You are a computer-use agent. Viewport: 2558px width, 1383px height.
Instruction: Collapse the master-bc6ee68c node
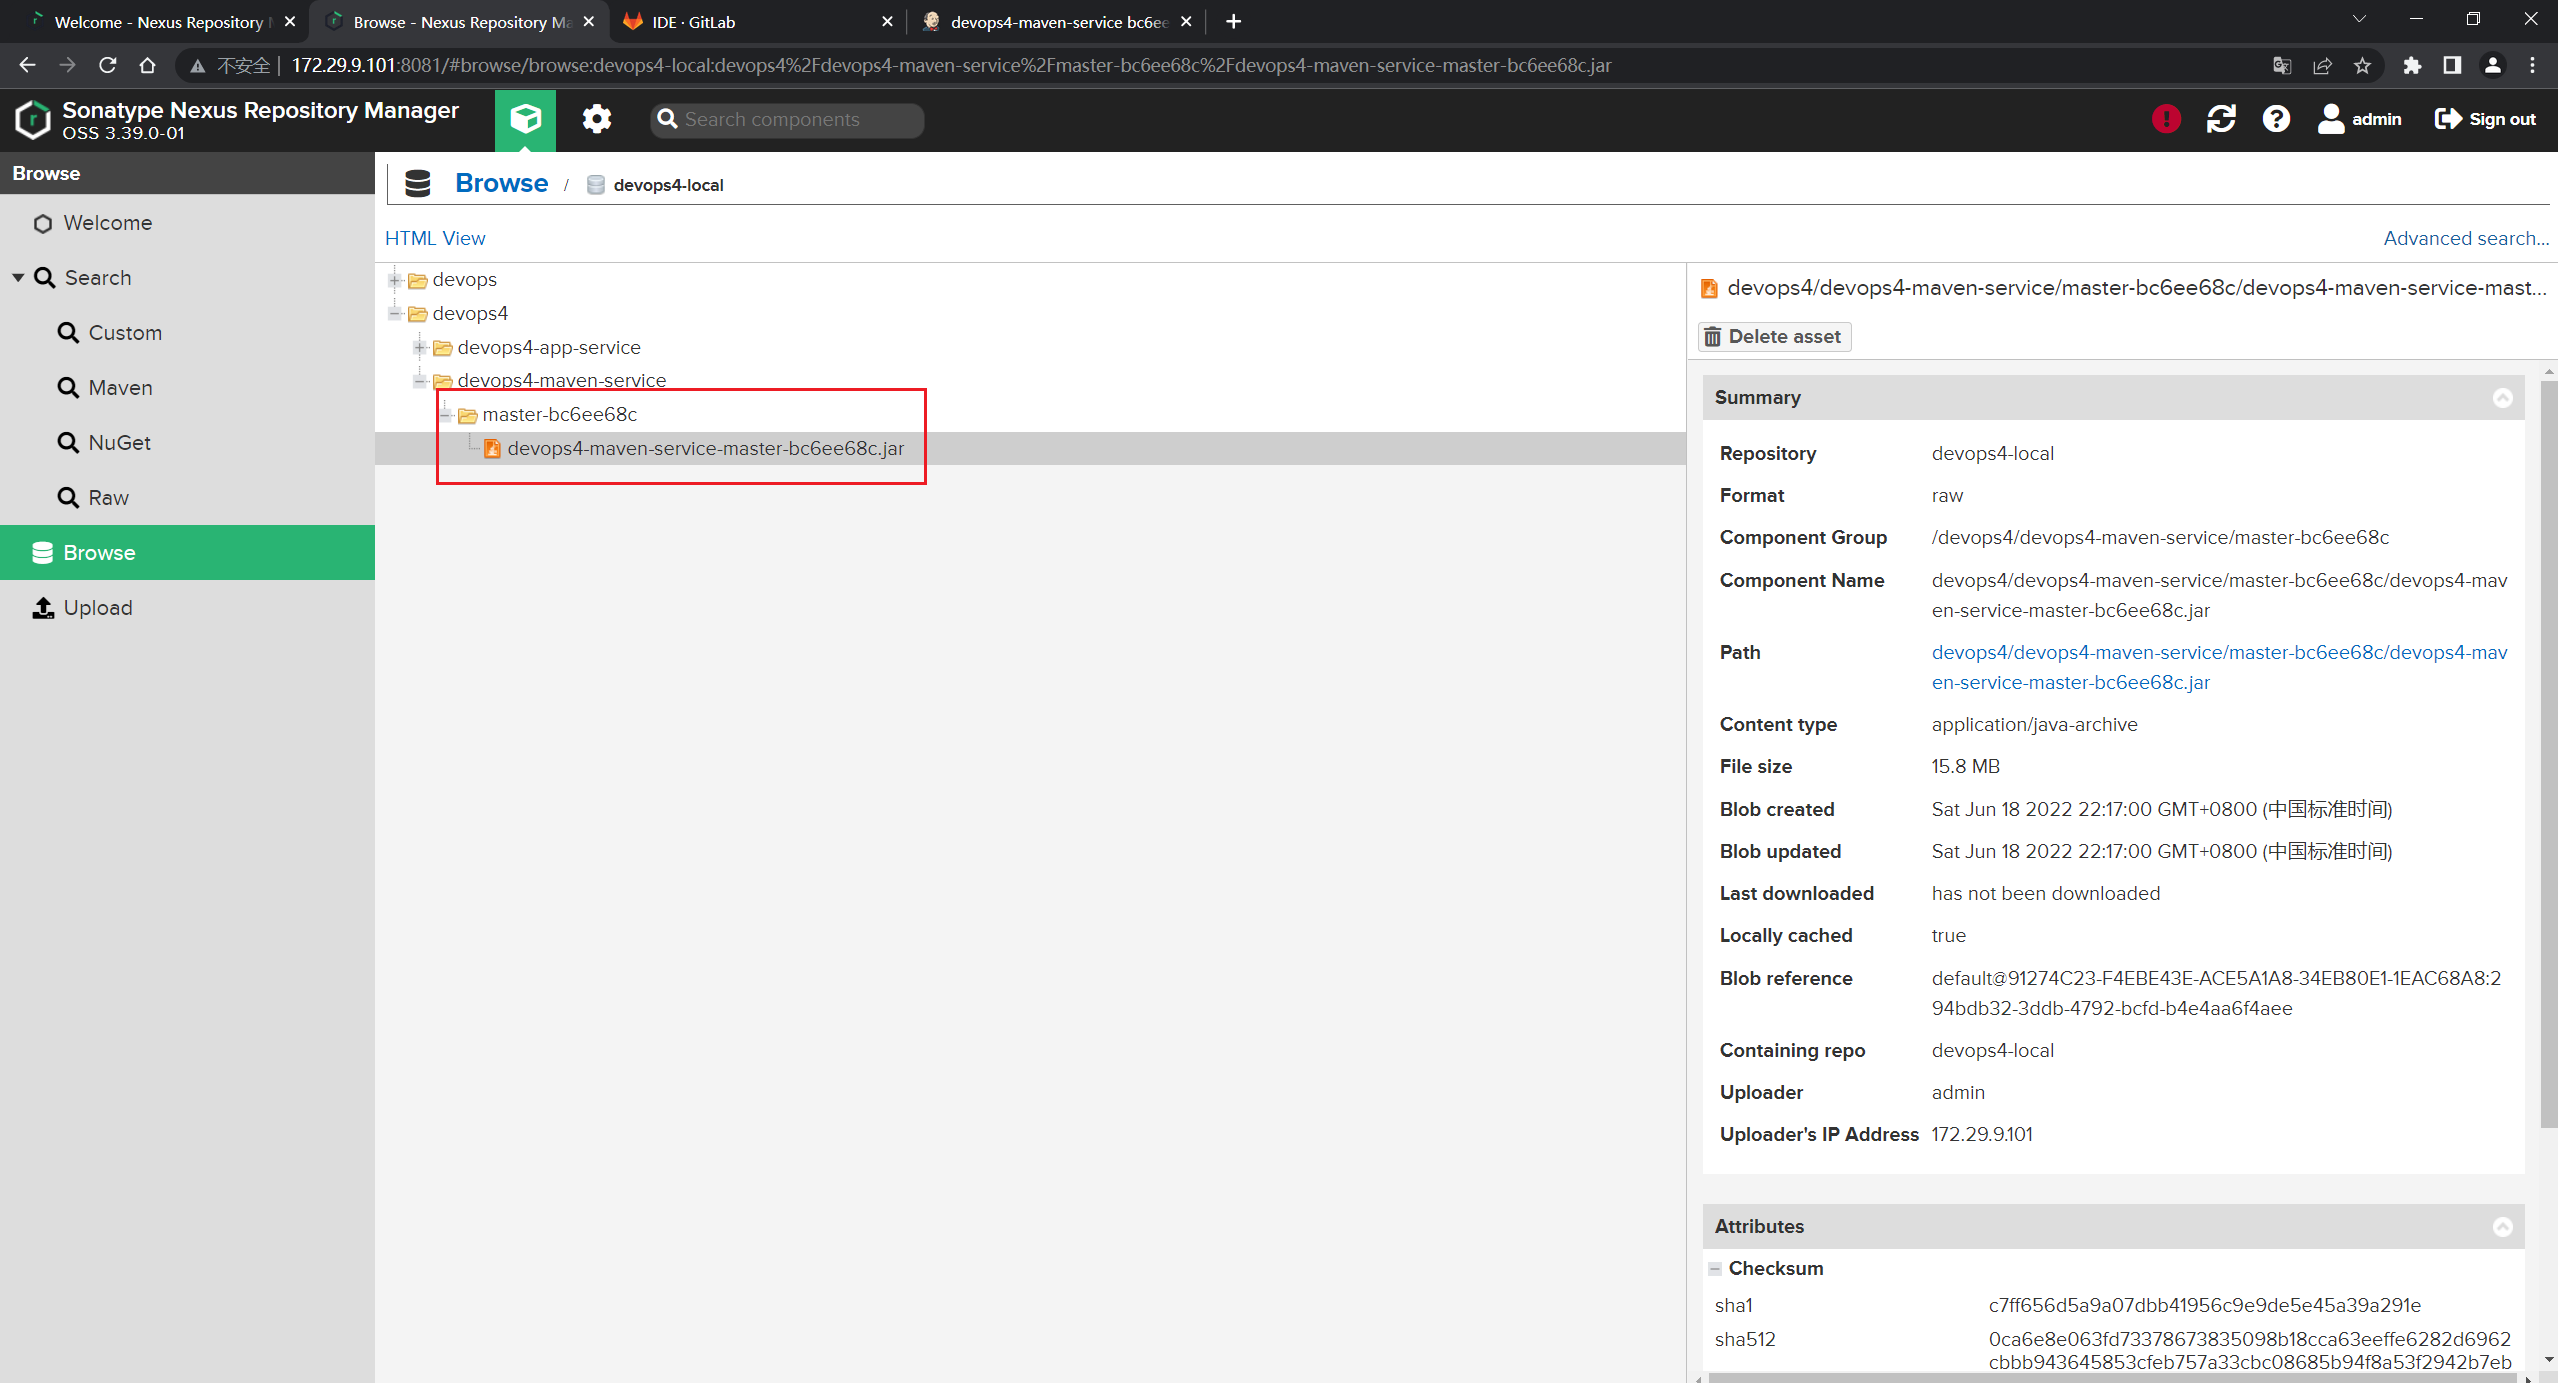coord(445,415)
